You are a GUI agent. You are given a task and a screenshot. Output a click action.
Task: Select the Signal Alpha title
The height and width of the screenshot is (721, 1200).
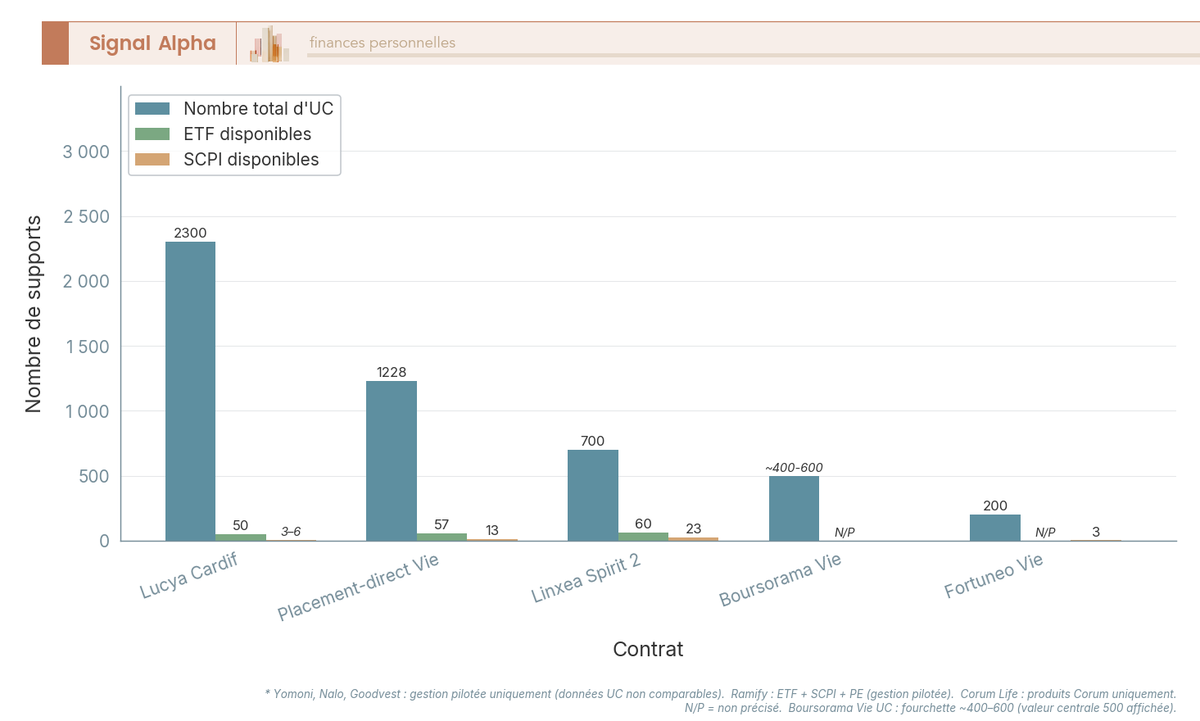coord(150,43)
